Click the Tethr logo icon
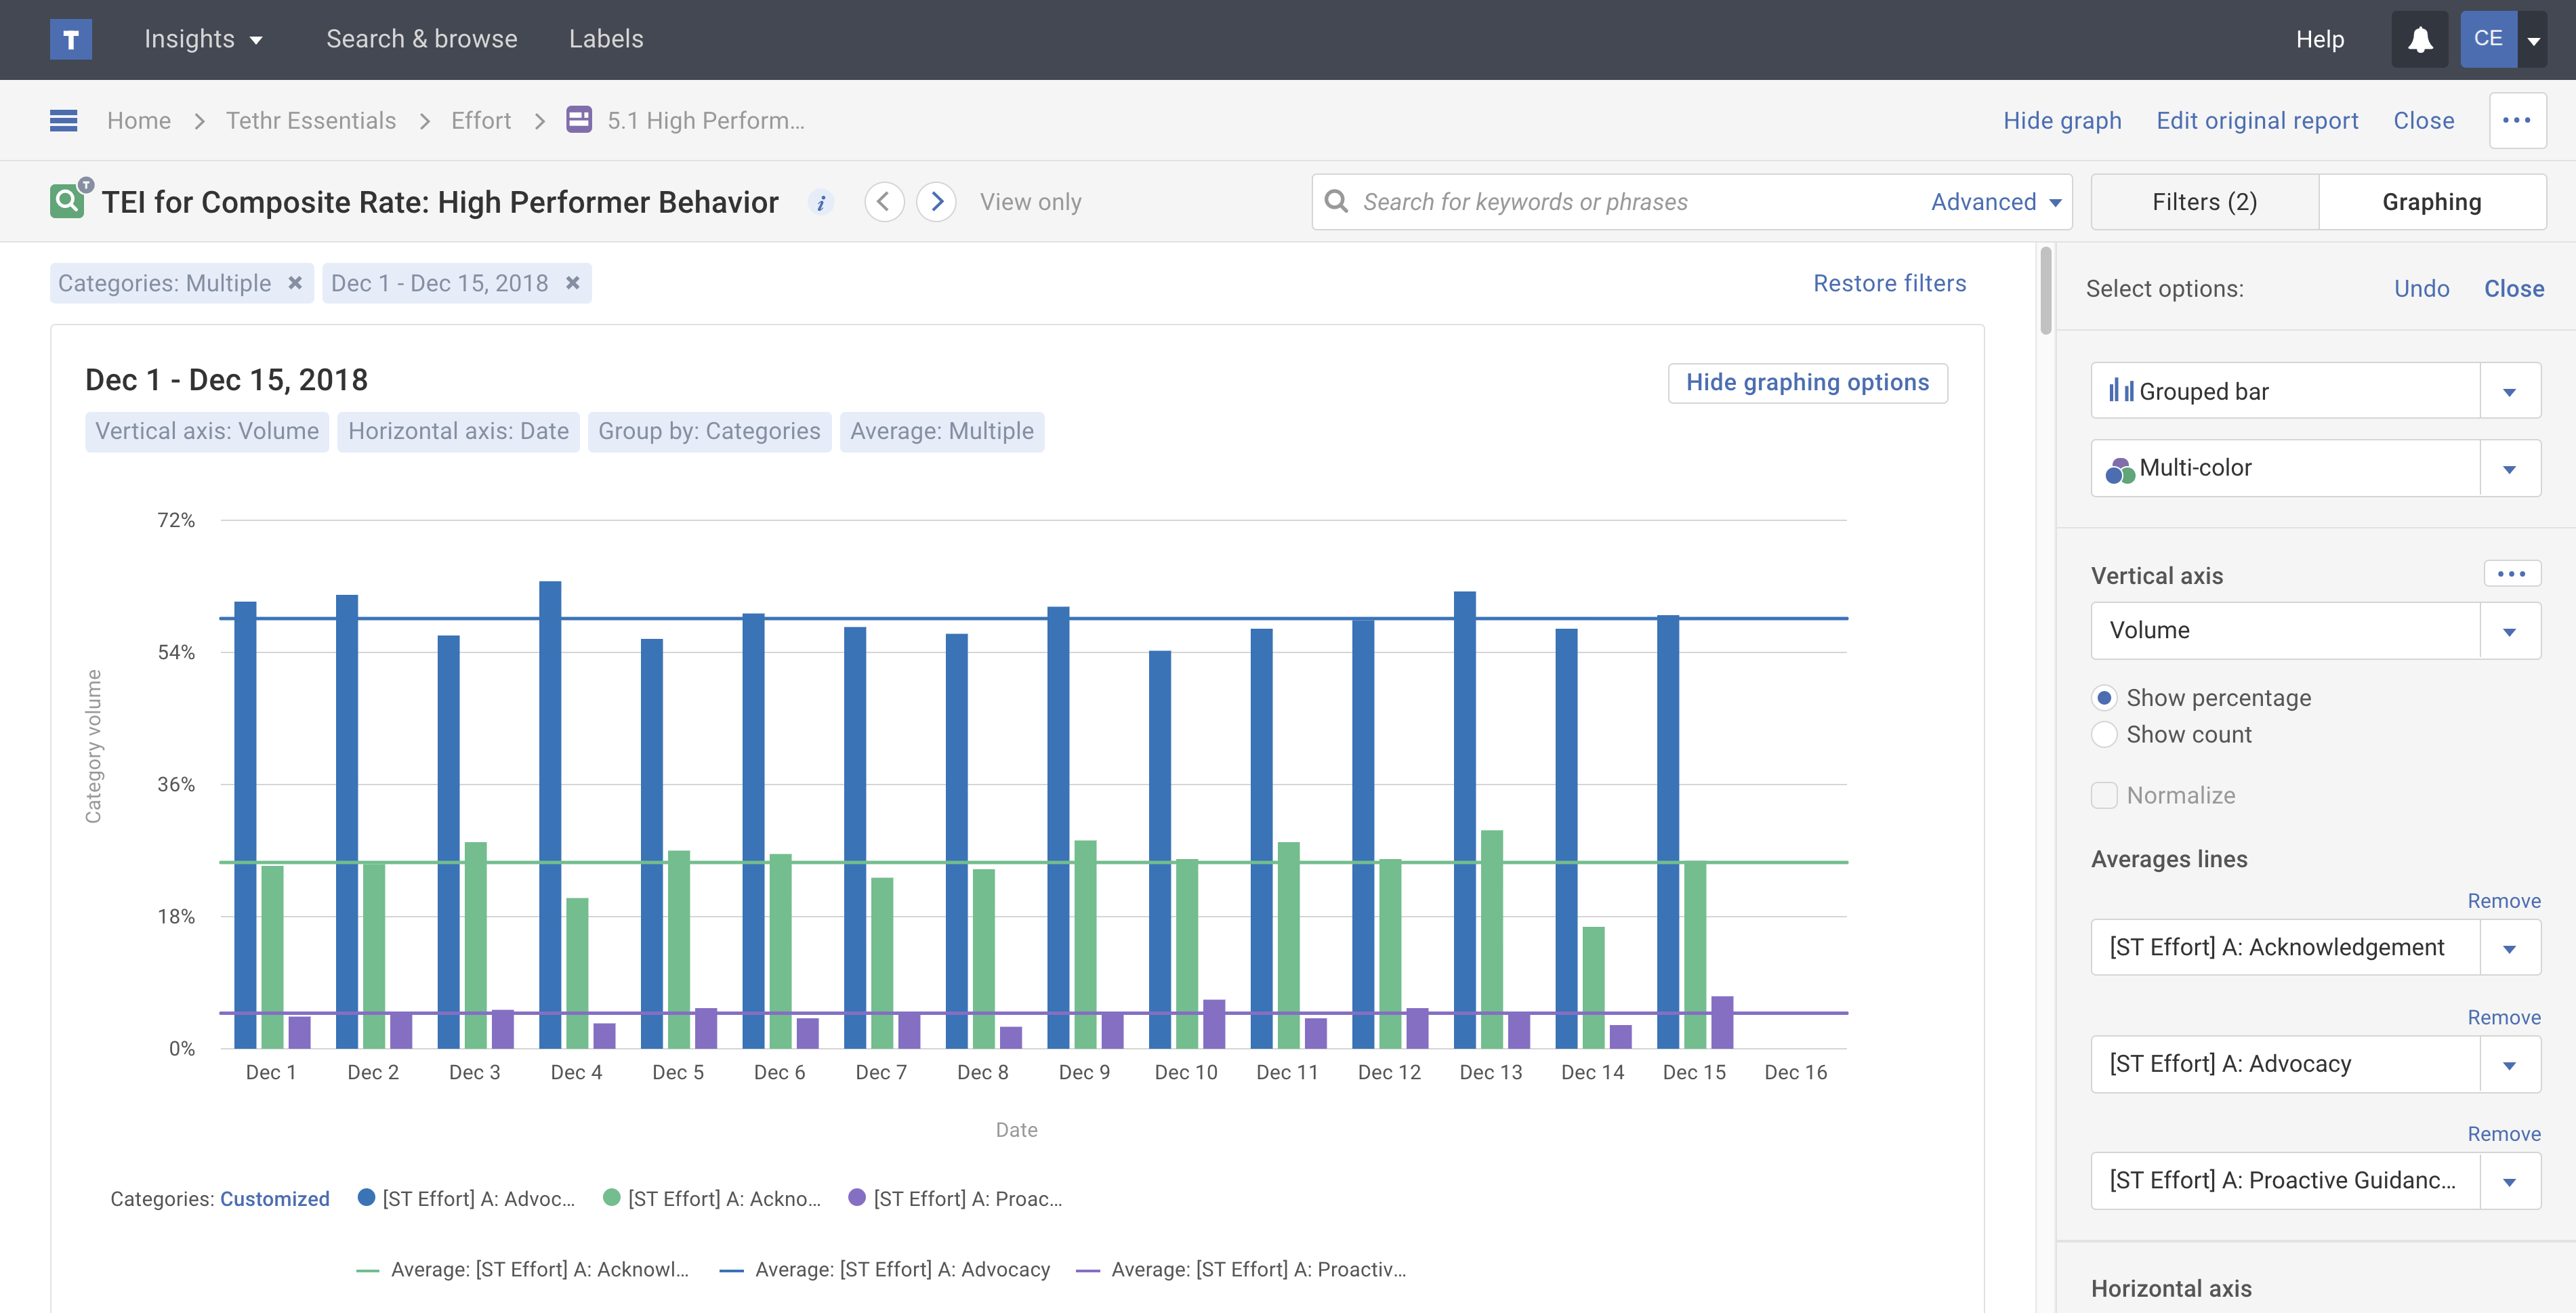Image resolution: width=2576 pixels, height=1313 pixels. click(x=70, y=39)
